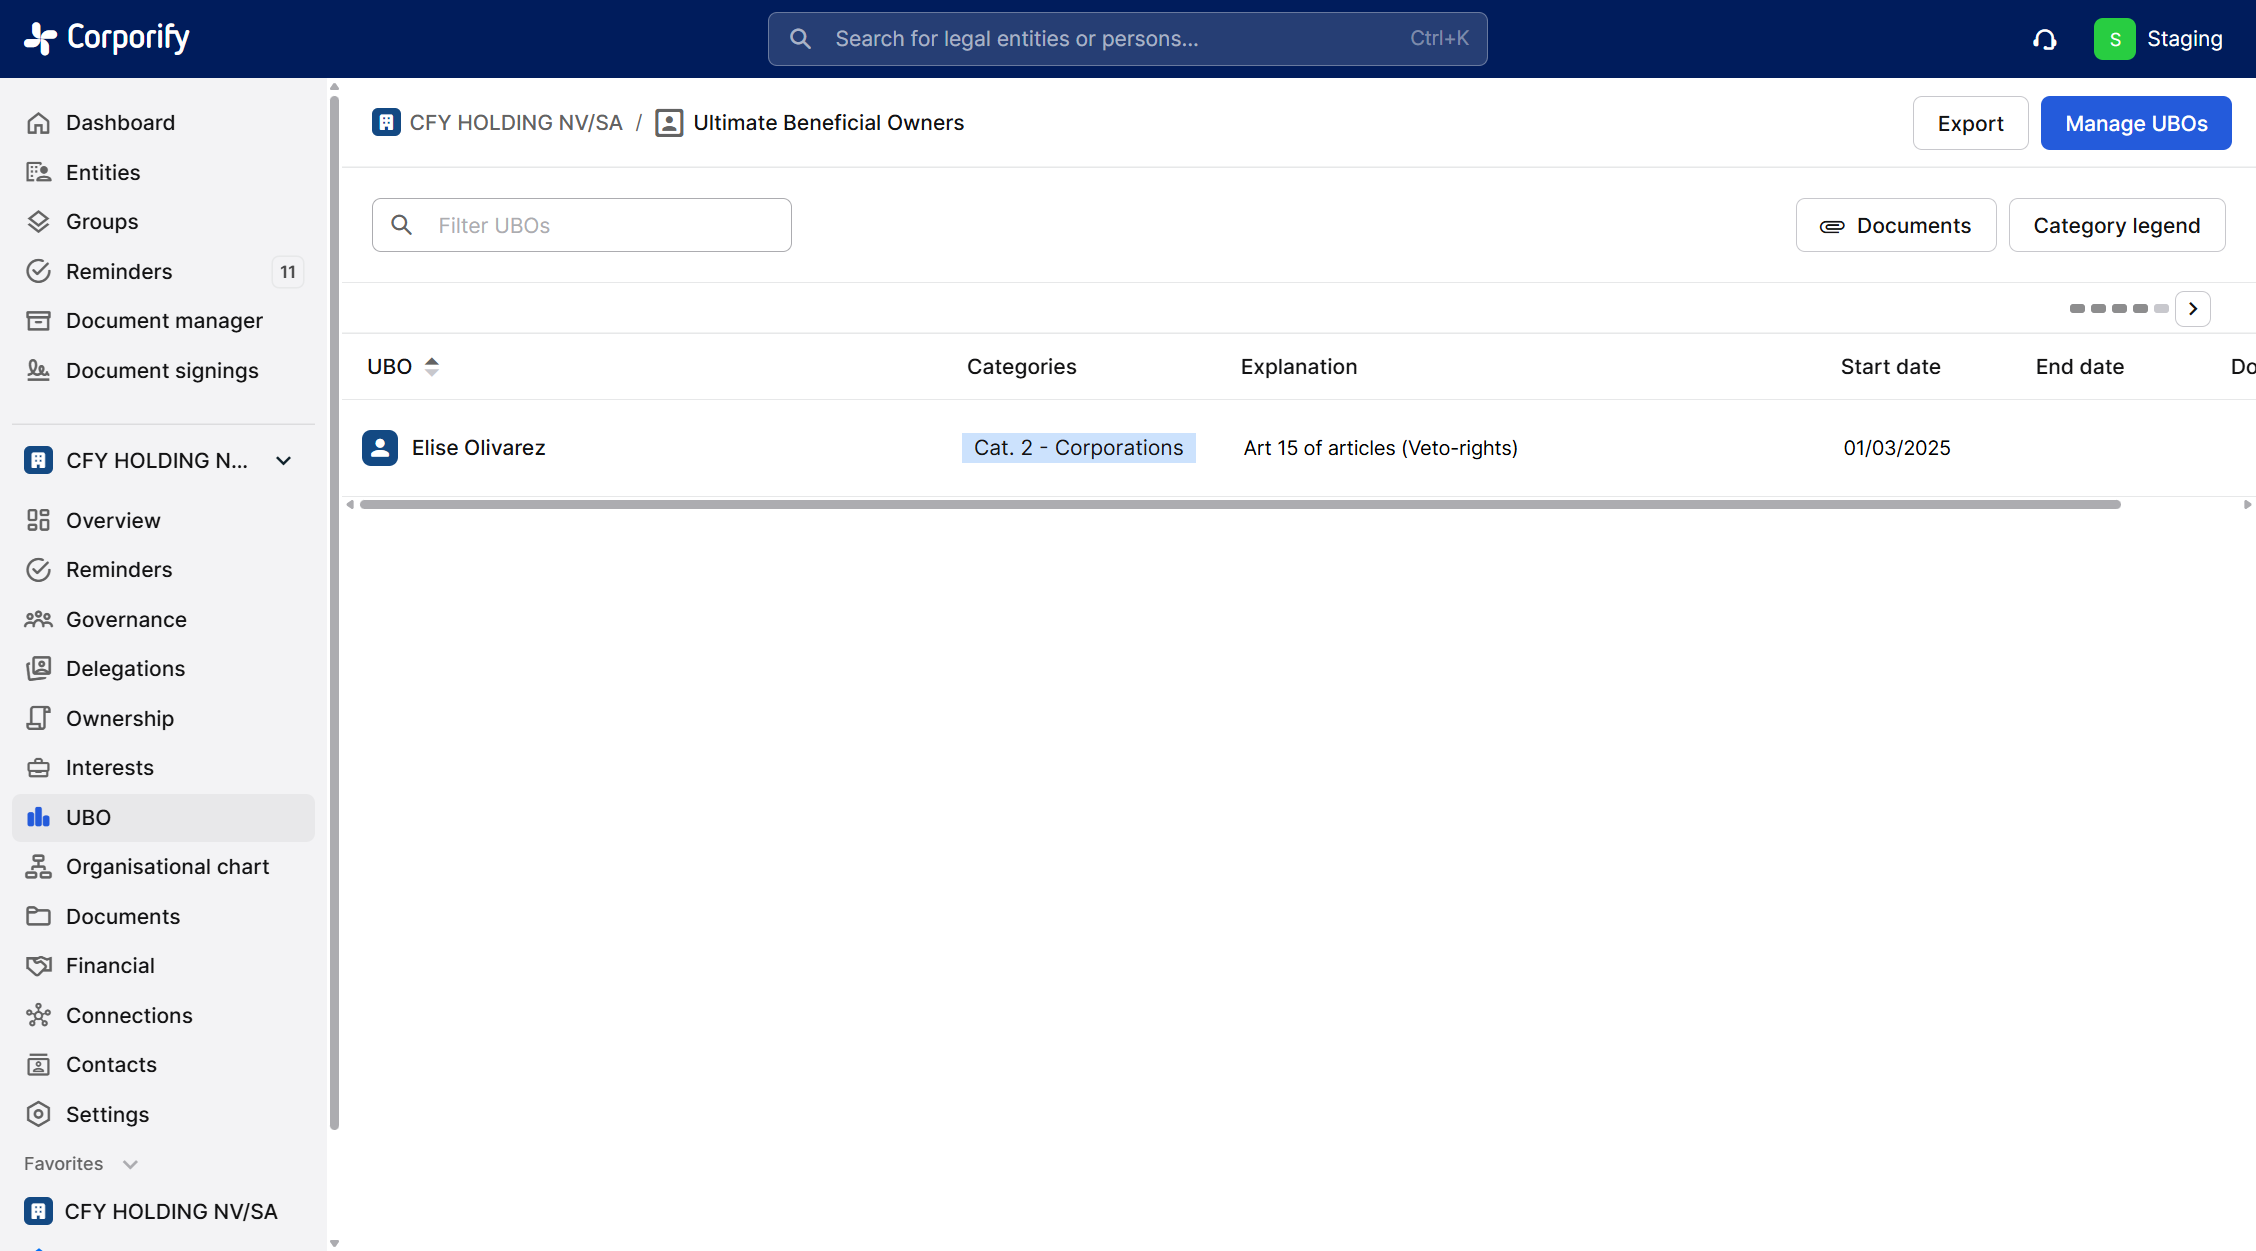Screen dimensions: 2256x1251
Task: Open the Organisational chart page
Action: pos(167,867)
